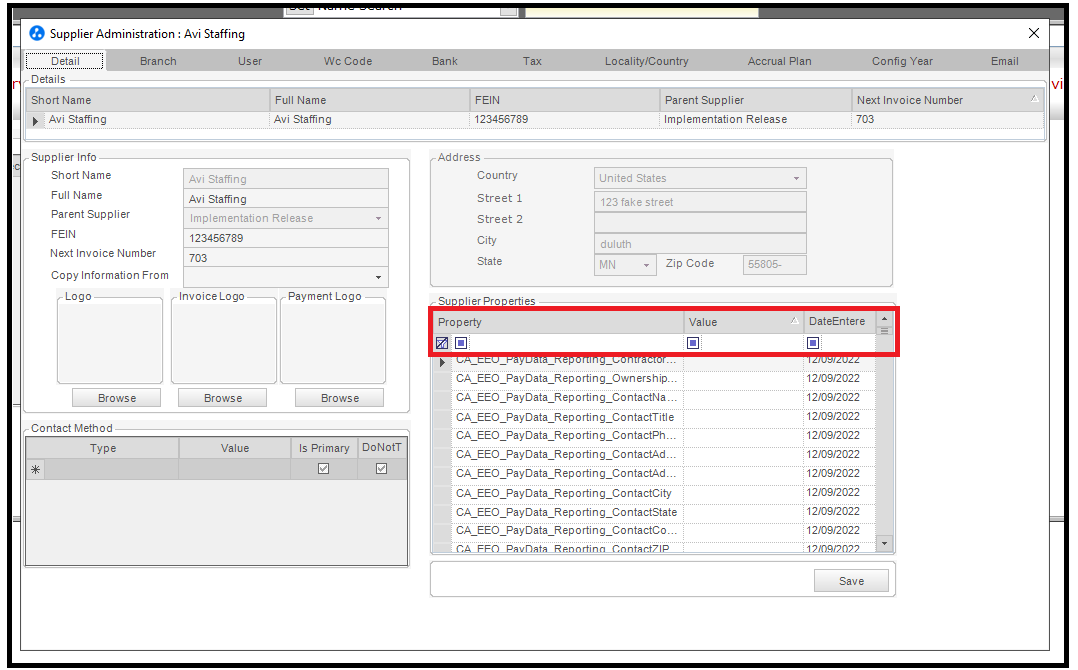This screenshot has width=1078, height=670.
Task: Switch to the Detail tab
Action: (65, 61)
